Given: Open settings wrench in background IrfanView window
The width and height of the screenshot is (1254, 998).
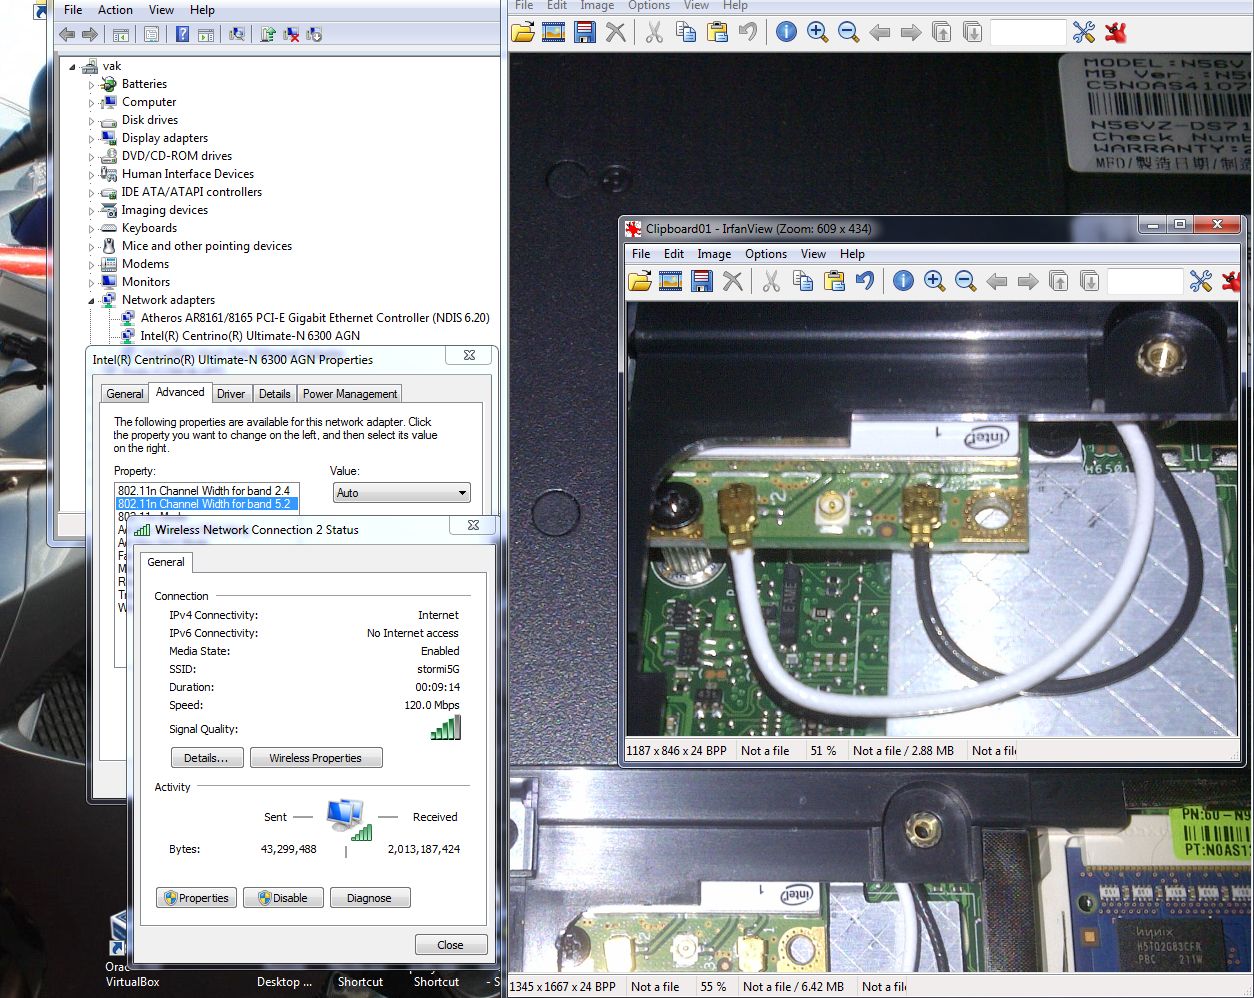Looking at the screenshot, I should [1084, 32].
